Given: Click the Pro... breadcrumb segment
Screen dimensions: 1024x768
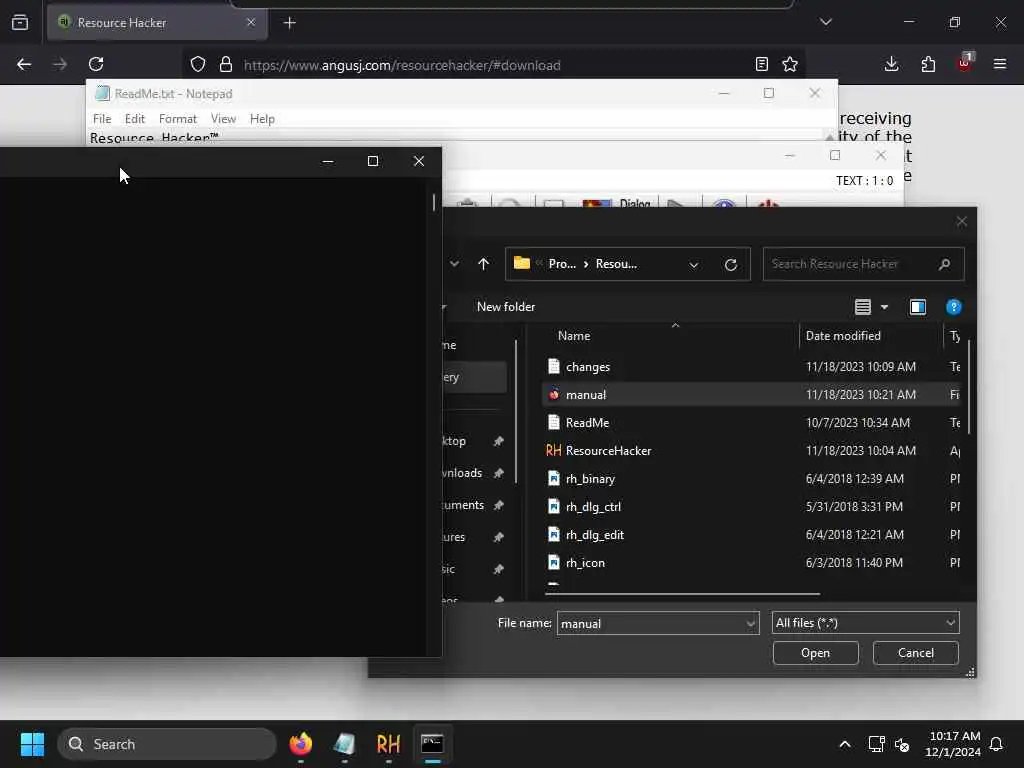Looking at the screenshot, I should coord(562,264).
